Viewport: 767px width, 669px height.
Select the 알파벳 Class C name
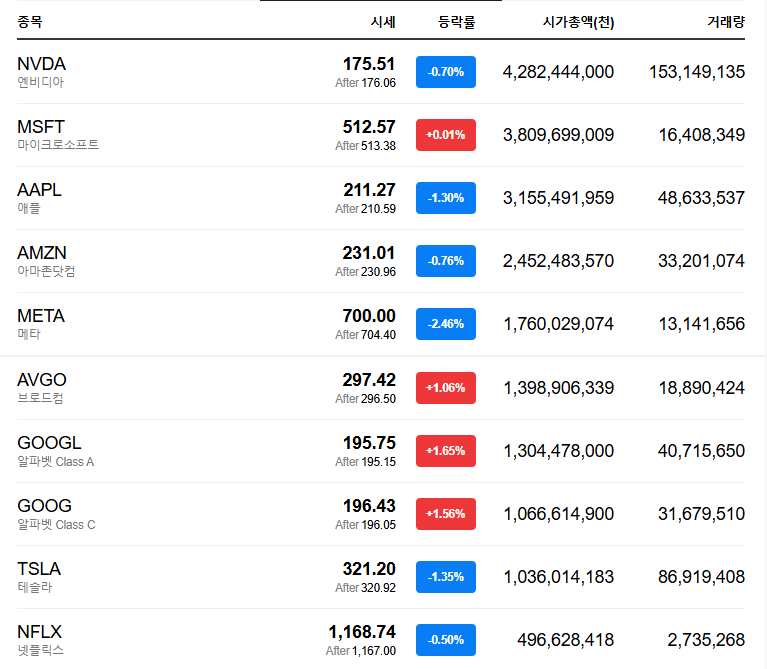pyautogui.click(x=56, y=525)
